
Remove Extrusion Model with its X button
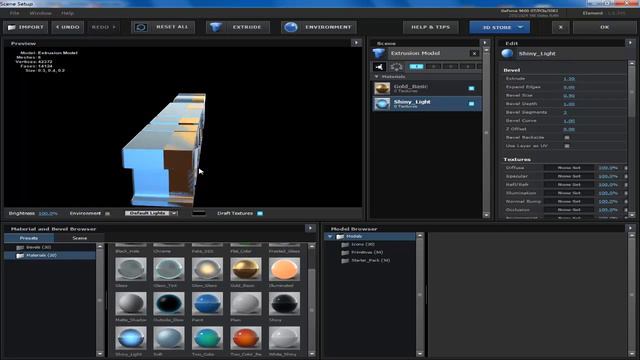click(x=474, y=53)
